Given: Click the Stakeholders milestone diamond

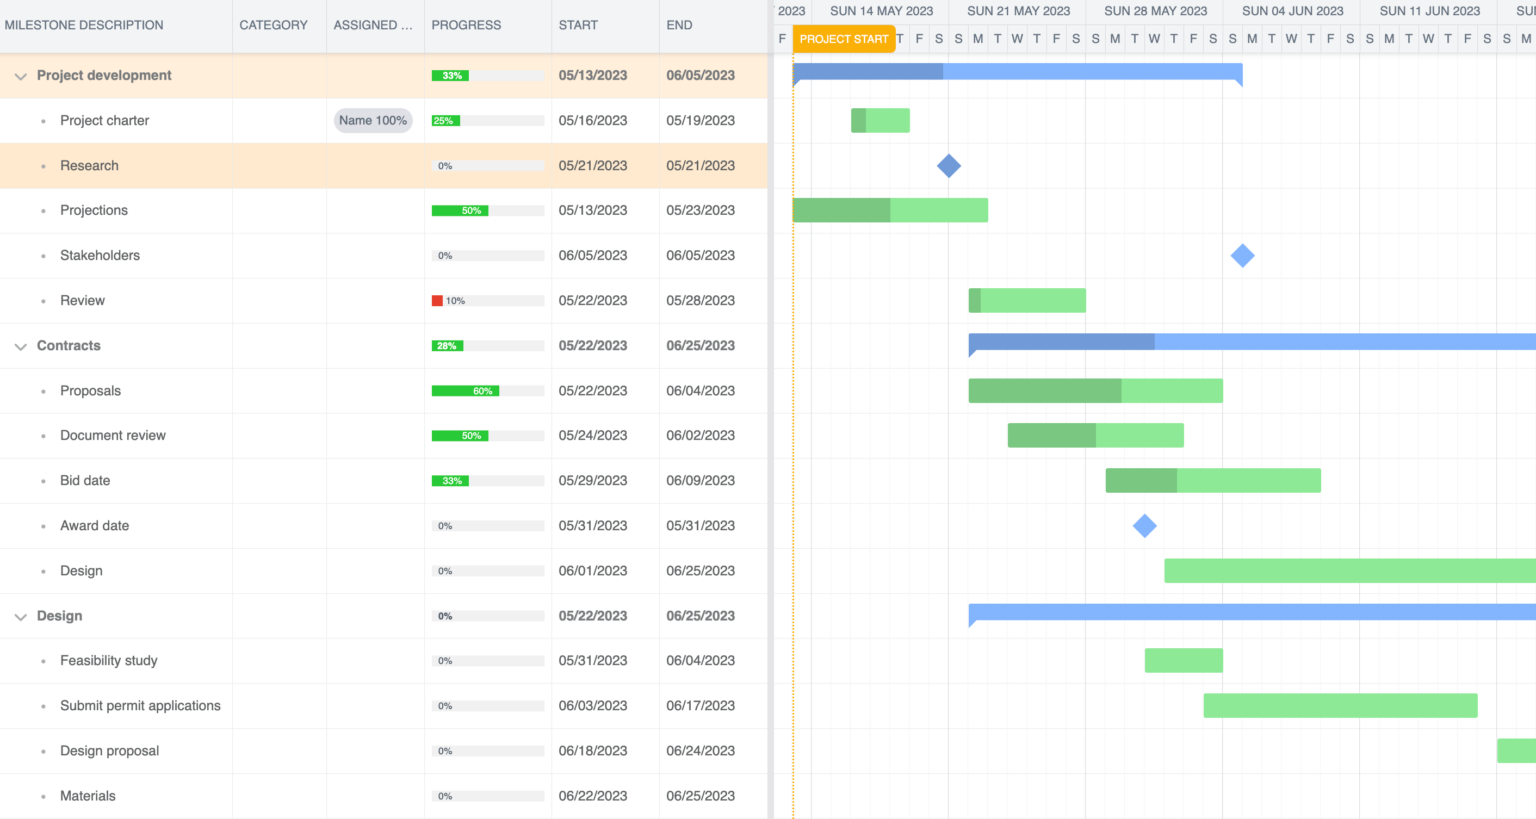Looking at the screenshot, I should (1242, 255).
